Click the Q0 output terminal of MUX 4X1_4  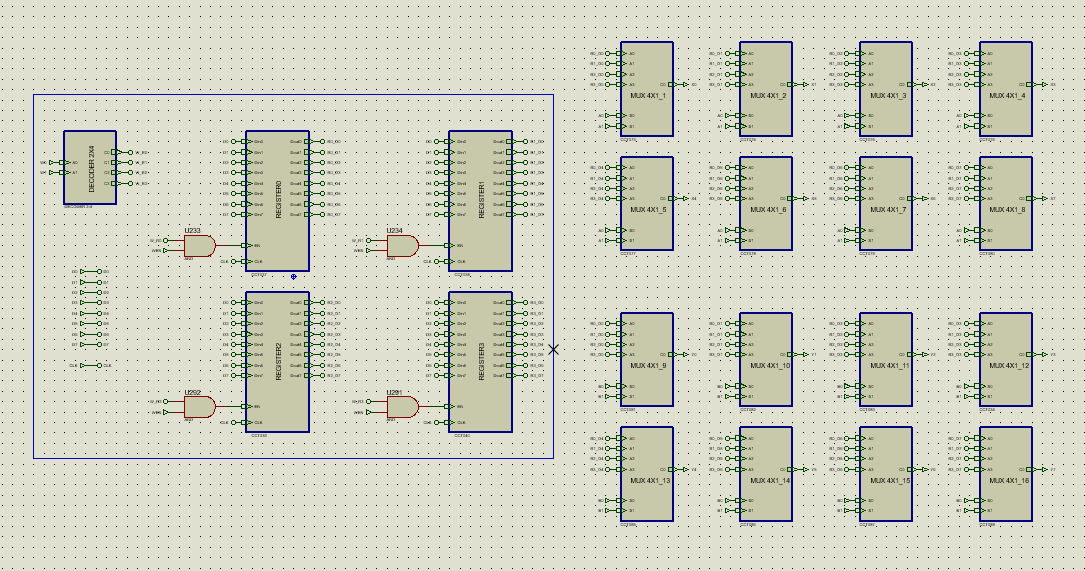coord(1043,84)
